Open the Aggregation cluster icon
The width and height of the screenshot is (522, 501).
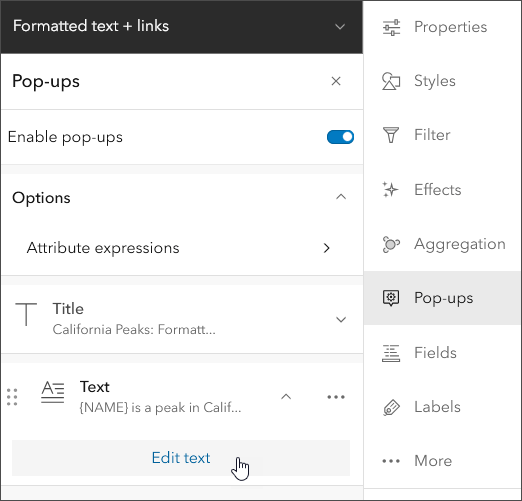391,244
